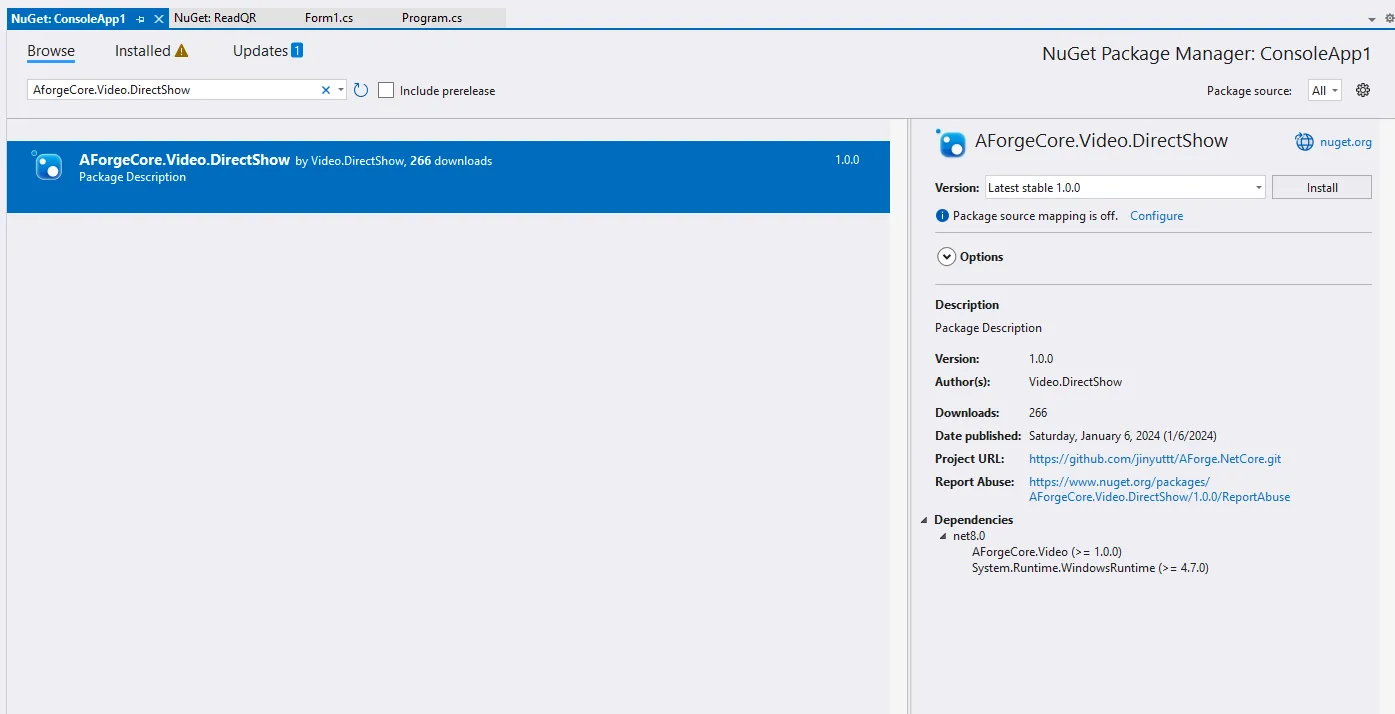The image size is (1395, 714).
Task: Enable Include prerelease checkbox
Action: pyautogui.click(x=386, y=90)
